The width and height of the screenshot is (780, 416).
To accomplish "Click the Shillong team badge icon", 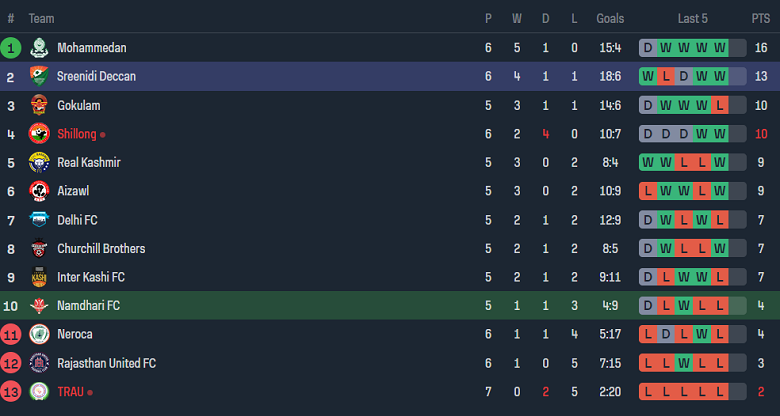I will [x=39, y=134].
